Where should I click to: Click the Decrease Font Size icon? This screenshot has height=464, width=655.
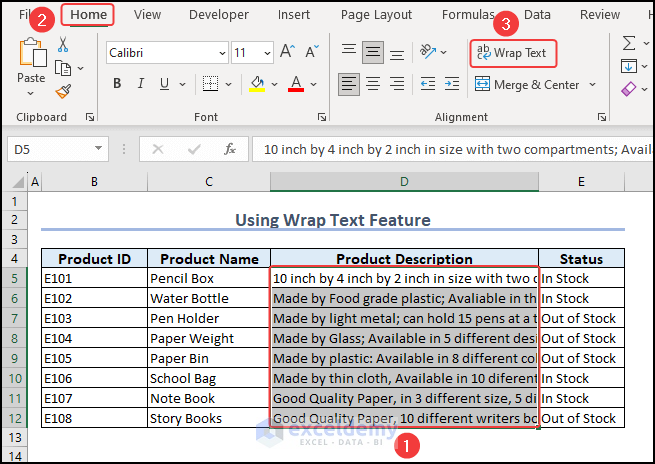311,52
